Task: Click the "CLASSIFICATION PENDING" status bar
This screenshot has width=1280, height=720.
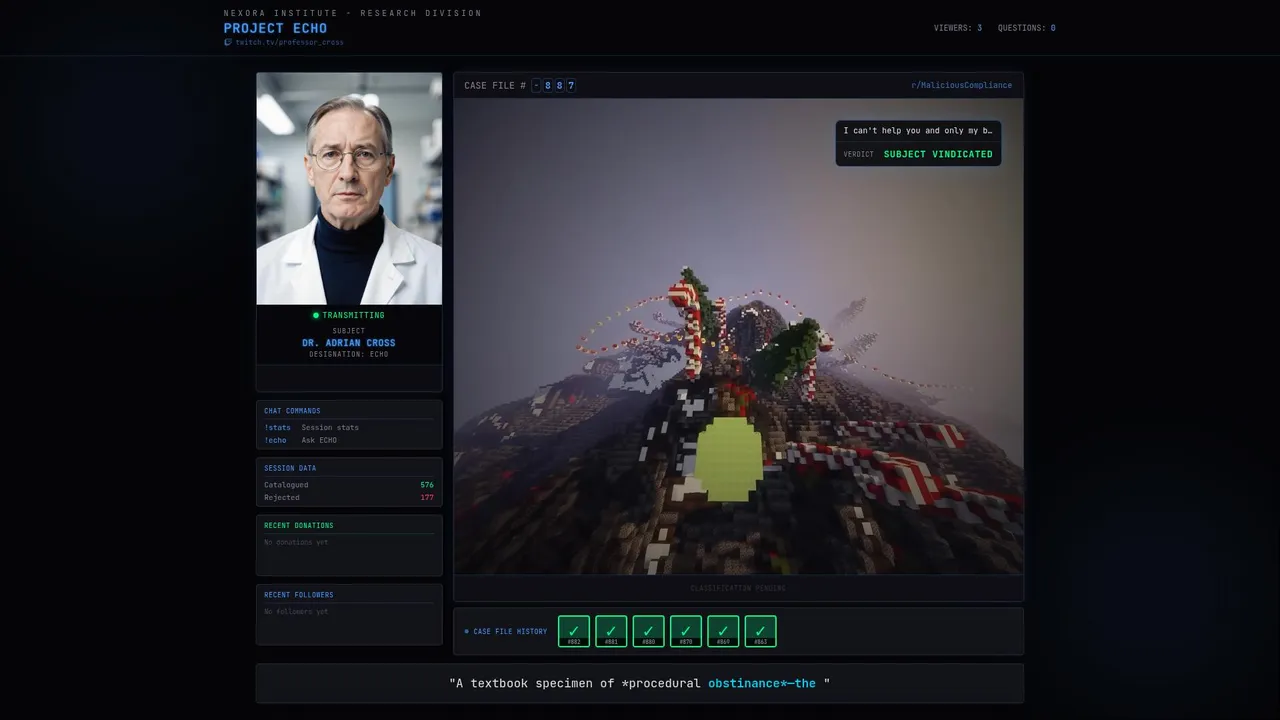Action: pyautogui.click(x=739, y=588)
